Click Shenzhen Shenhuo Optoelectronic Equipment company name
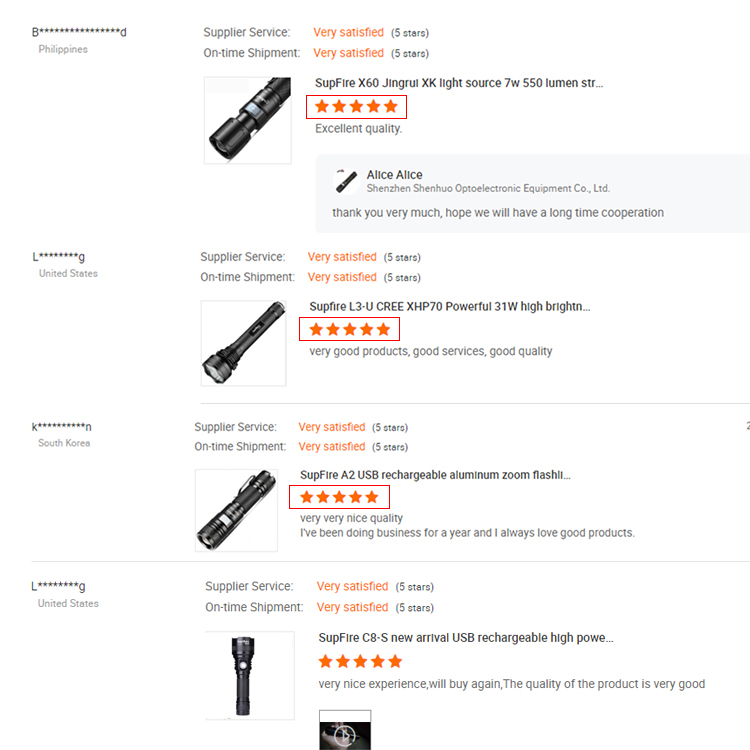Screen dimensions: 750x750 488,188
